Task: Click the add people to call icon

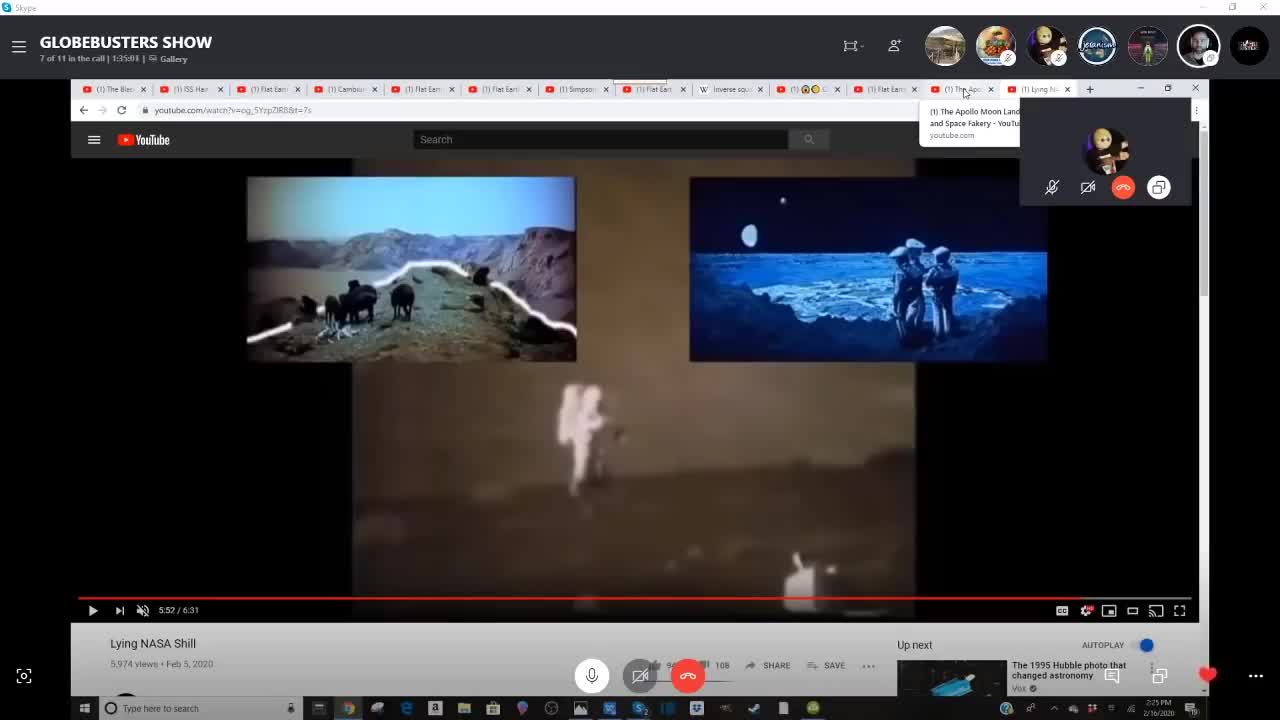Action: [x=894, y=46]
